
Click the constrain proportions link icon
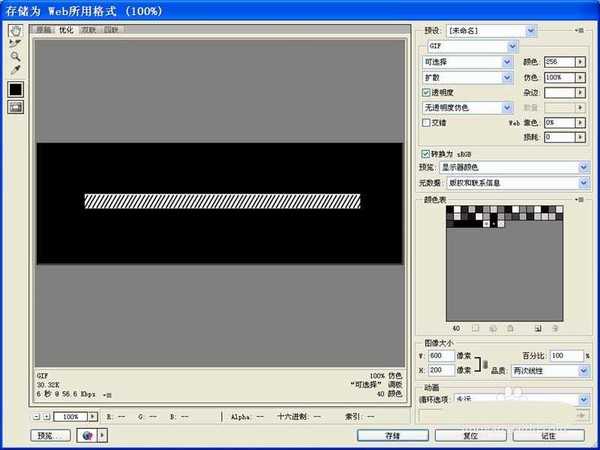pyautogui.click(x=485, y=362)
